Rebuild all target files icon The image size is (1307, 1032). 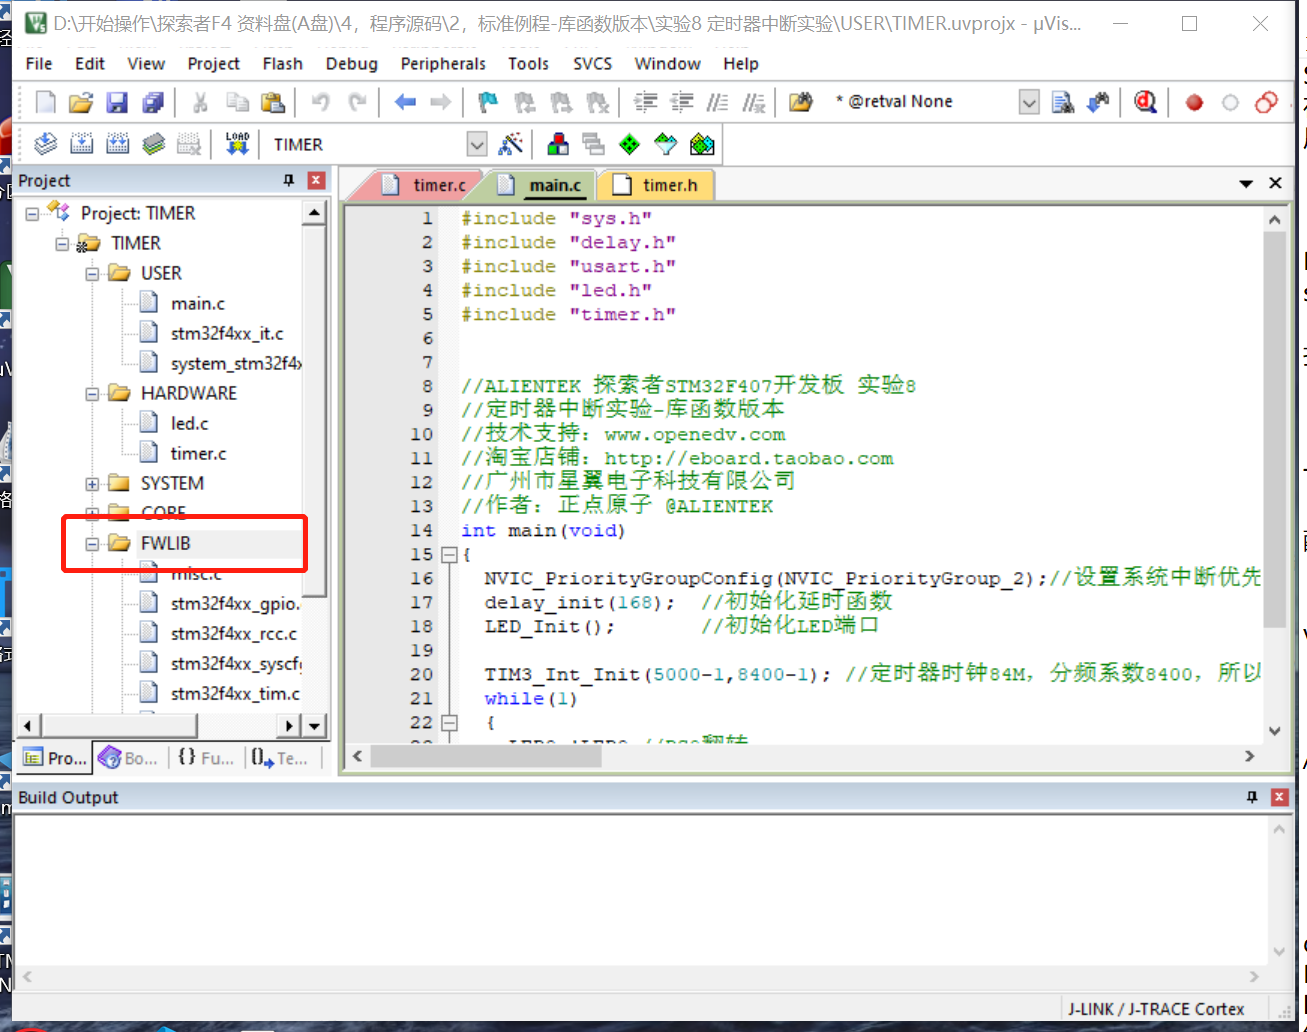click(x=117, y=145)
